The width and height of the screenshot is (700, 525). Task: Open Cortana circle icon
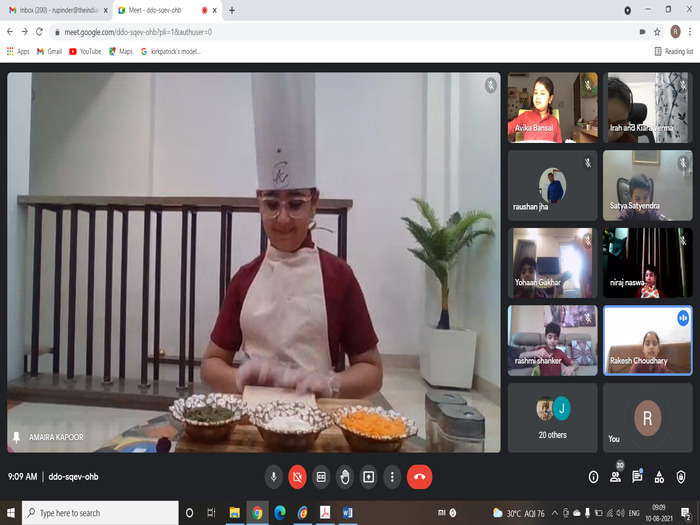(189, 513)
